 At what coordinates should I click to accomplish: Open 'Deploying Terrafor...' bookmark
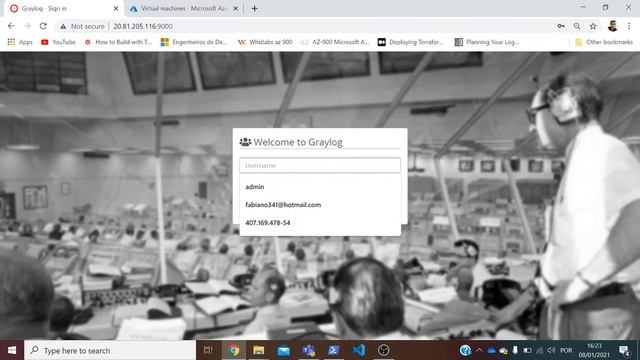410,42
